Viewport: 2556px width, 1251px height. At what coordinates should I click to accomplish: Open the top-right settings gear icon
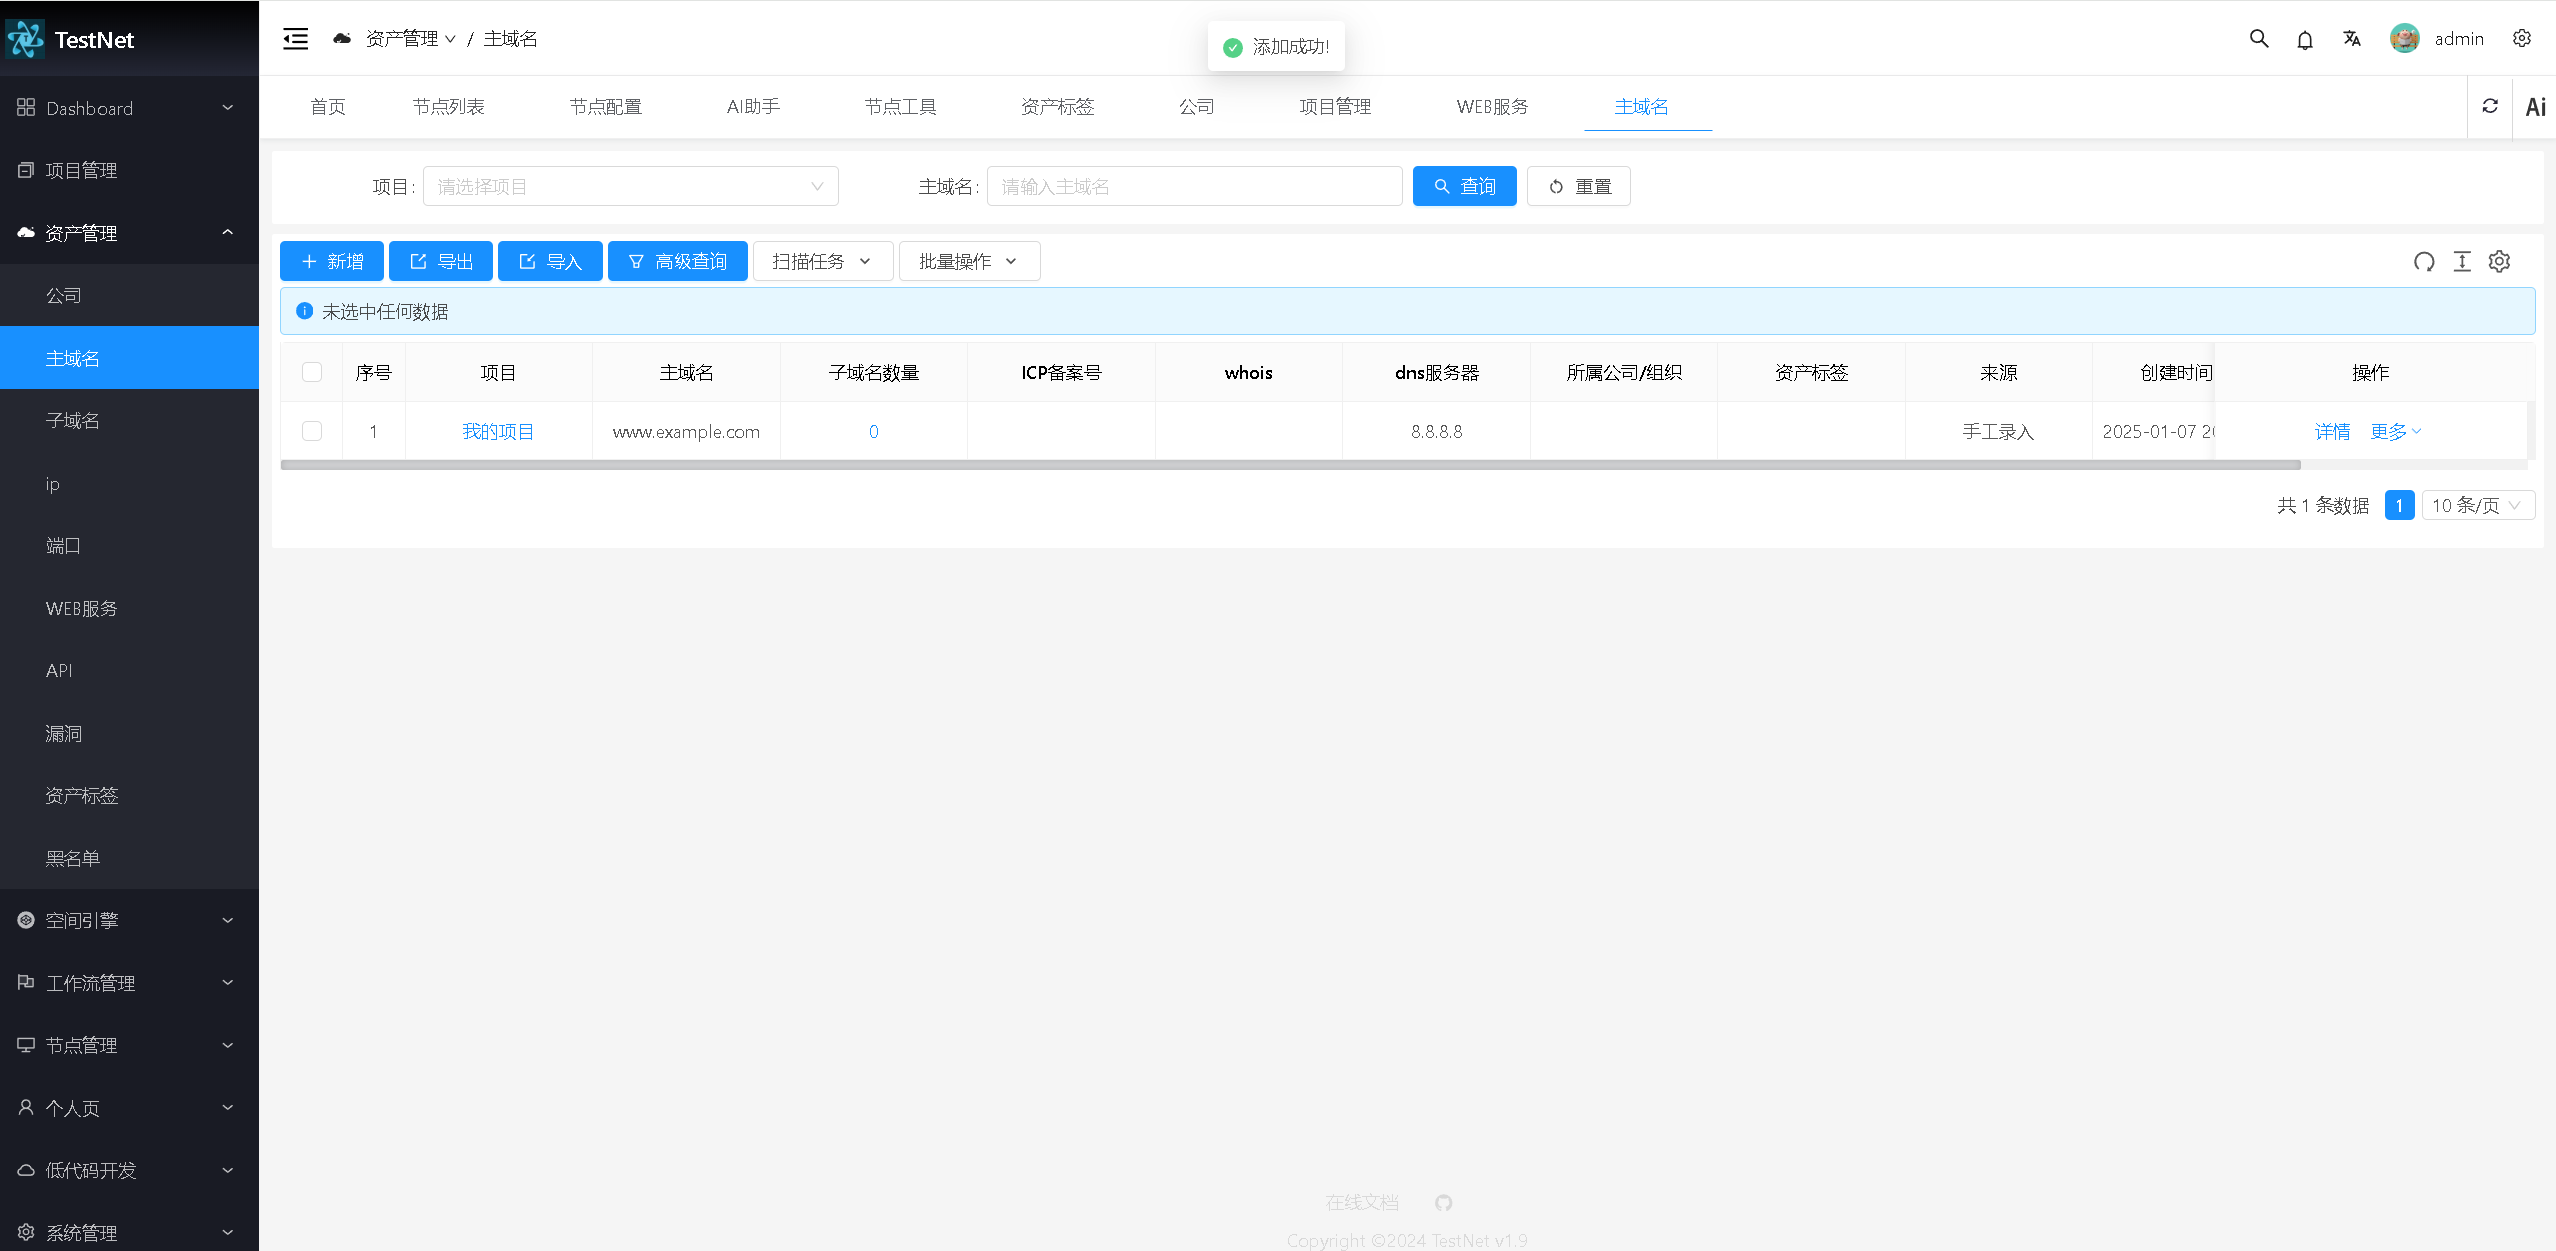point(2522,39)
